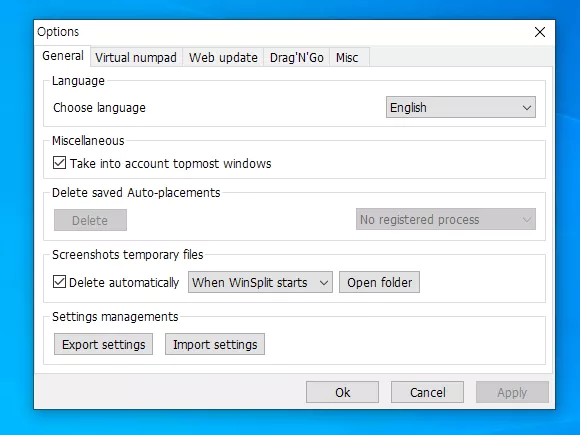Viewport: 580px width, 435px height.
Task: Click Import settings
Action: tap(215, 344)
